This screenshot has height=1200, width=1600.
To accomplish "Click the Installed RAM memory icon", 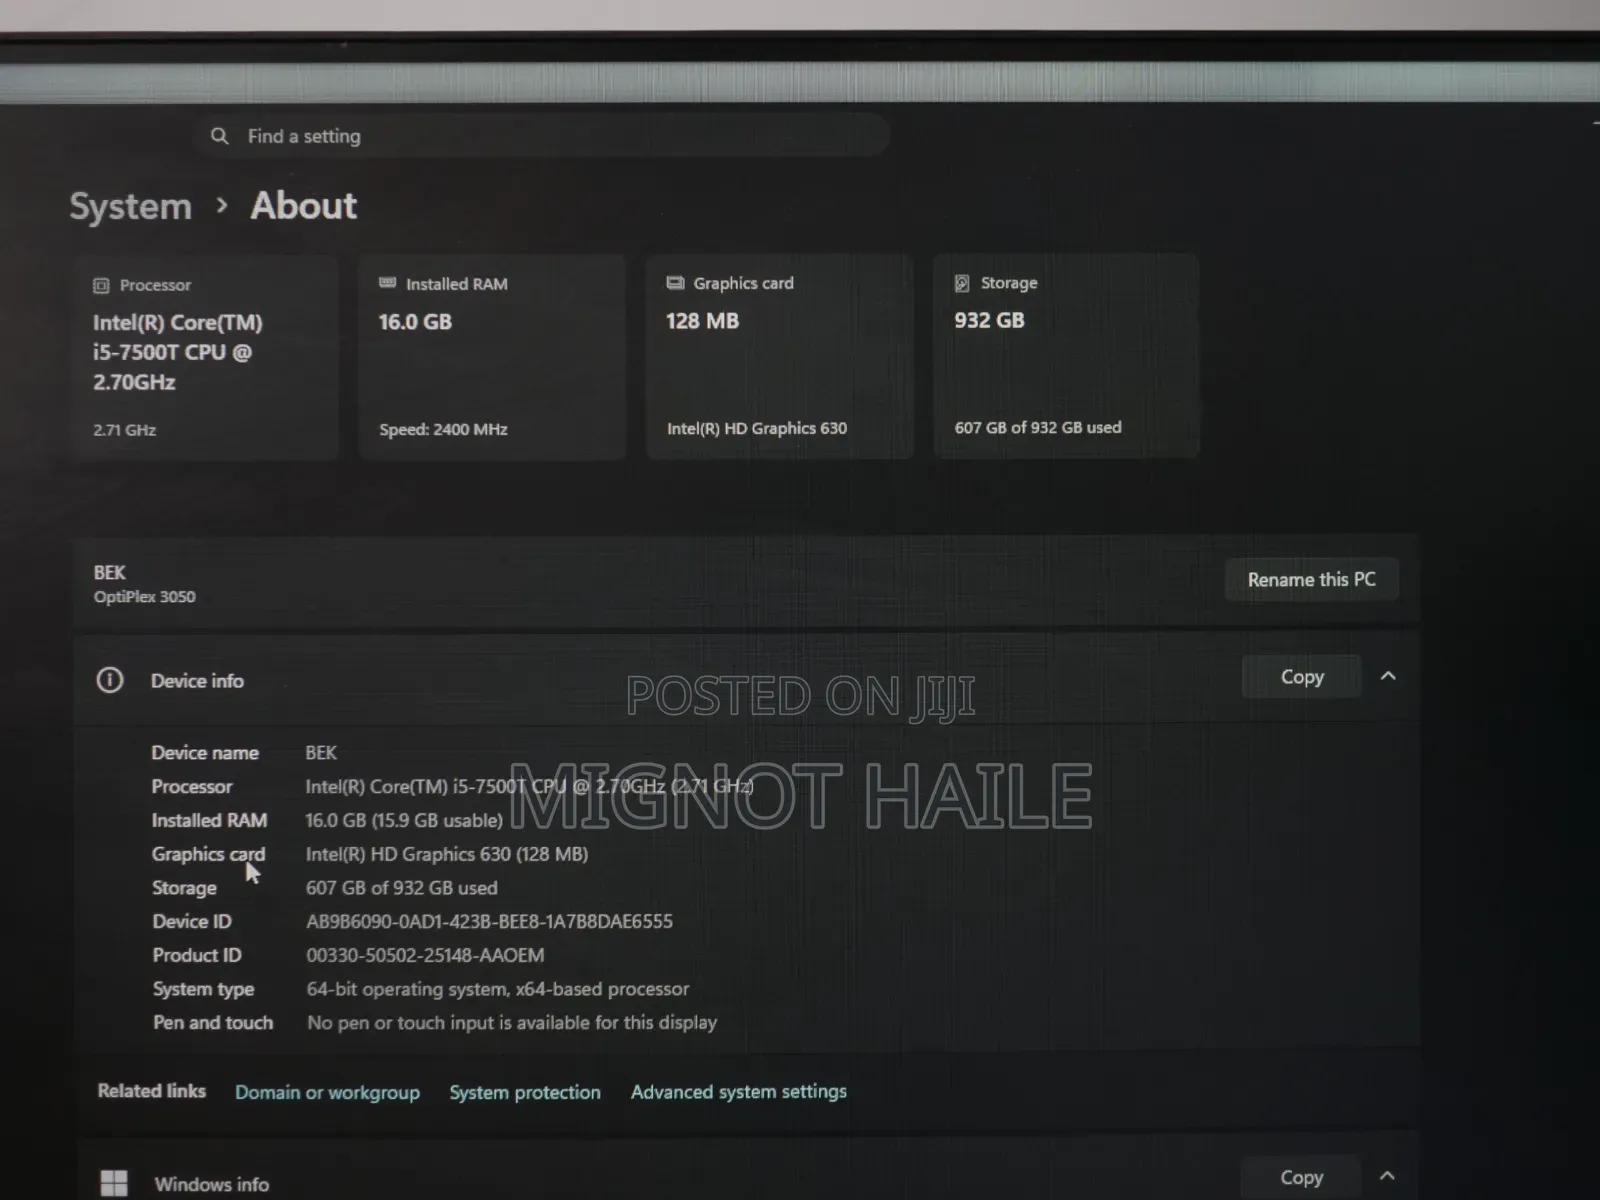I will point(388,283).
